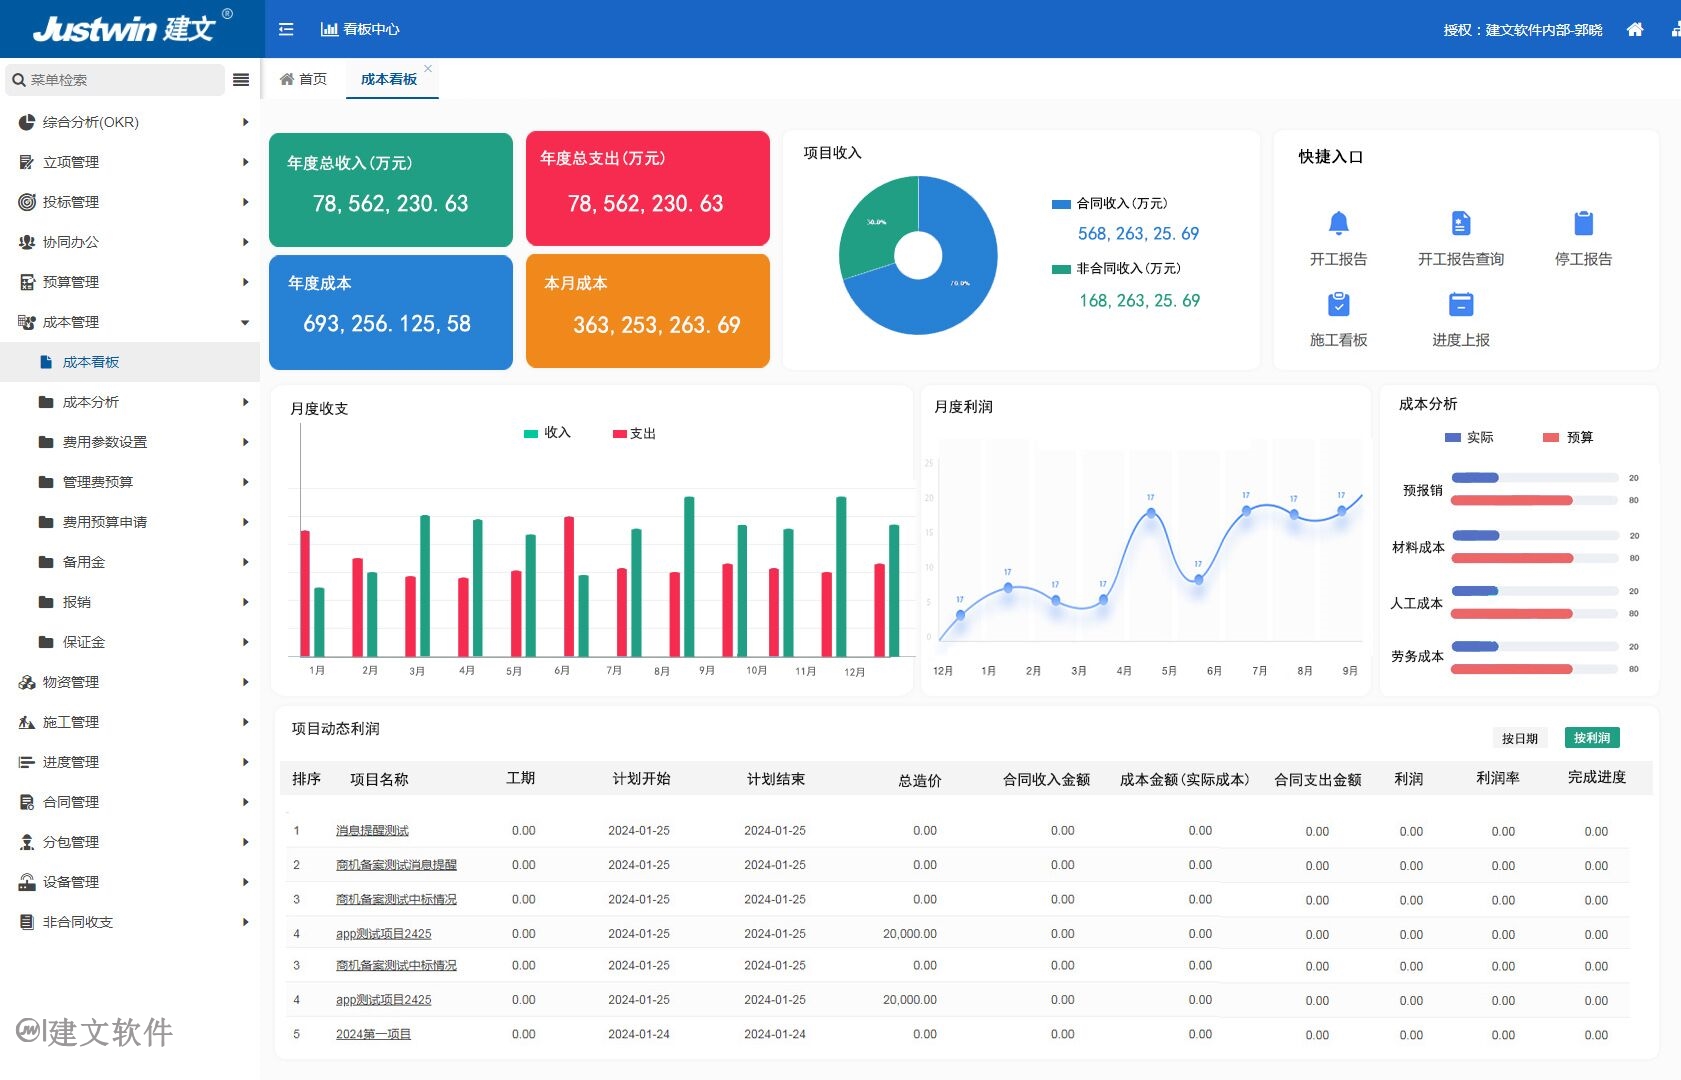Open 开工报告查询 document shortcut icon

(1461, 223)
